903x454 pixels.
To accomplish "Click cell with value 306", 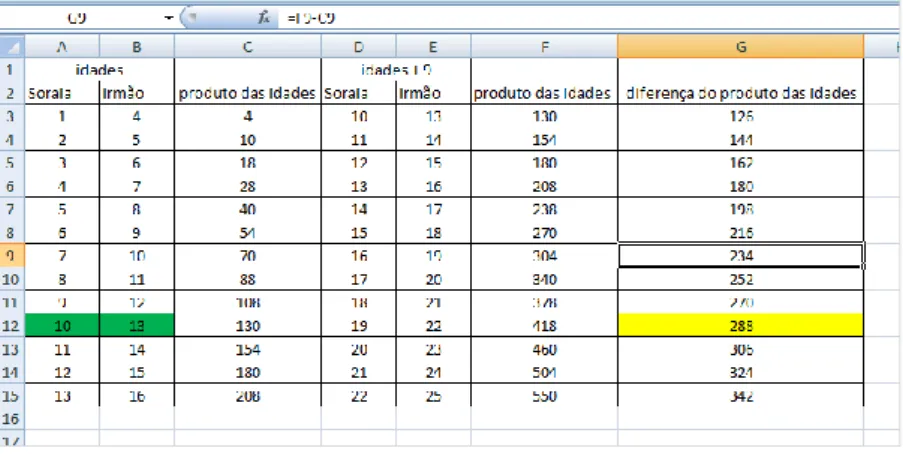I will pyautogui.click(x=741, y=349).
